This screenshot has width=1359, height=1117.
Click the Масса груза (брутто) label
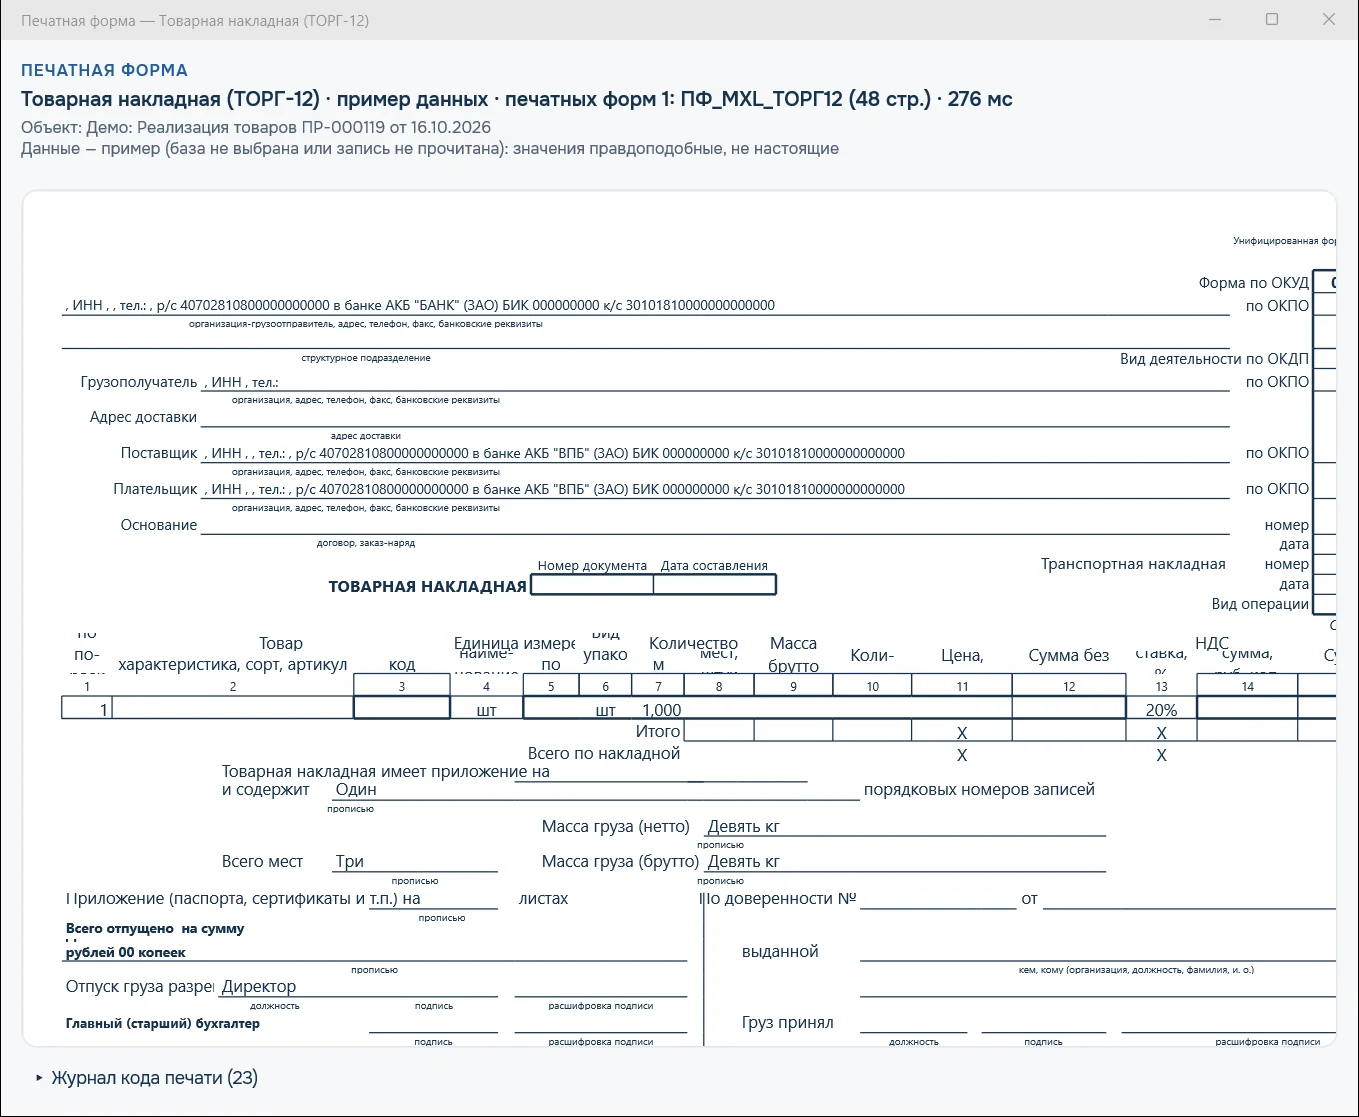click(620, 862)
